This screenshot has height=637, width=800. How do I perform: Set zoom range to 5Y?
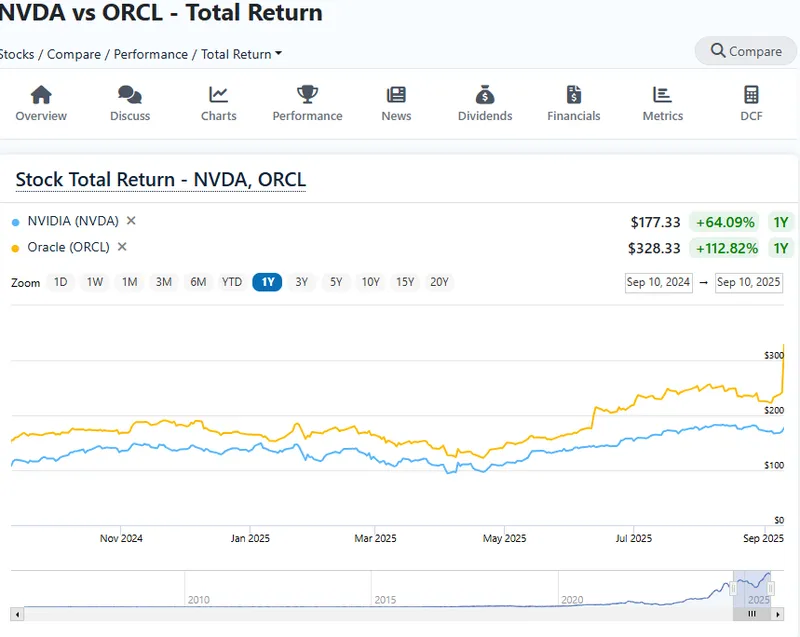tap(336, 282)
